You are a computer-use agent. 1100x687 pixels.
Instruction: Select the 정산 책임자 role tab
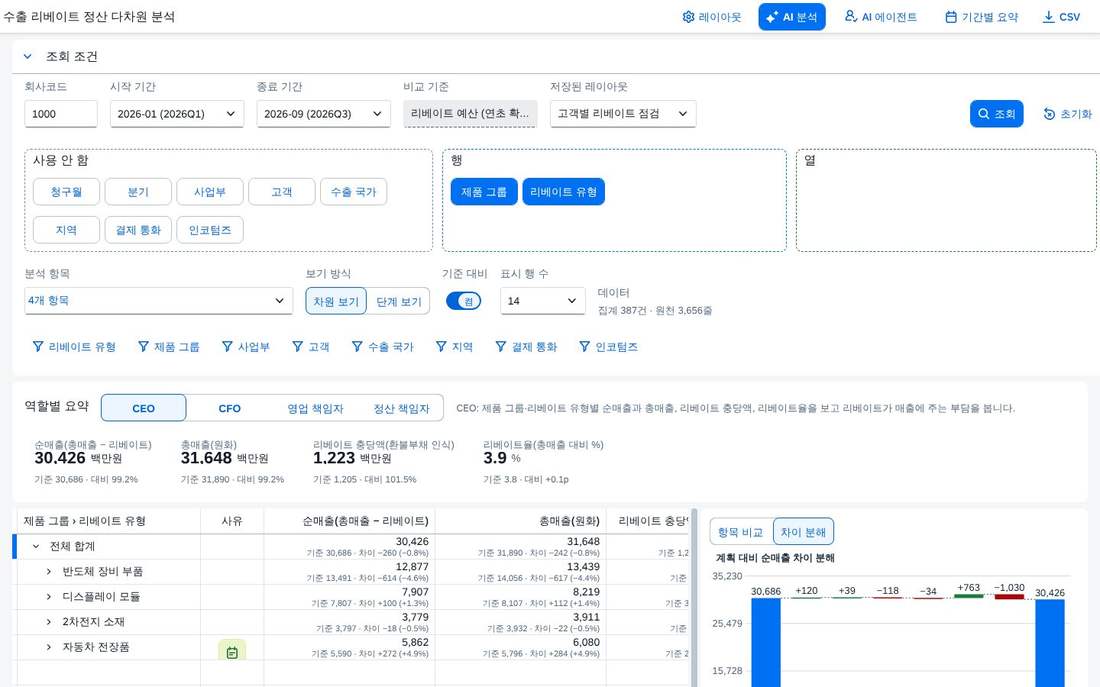point(401,408)
